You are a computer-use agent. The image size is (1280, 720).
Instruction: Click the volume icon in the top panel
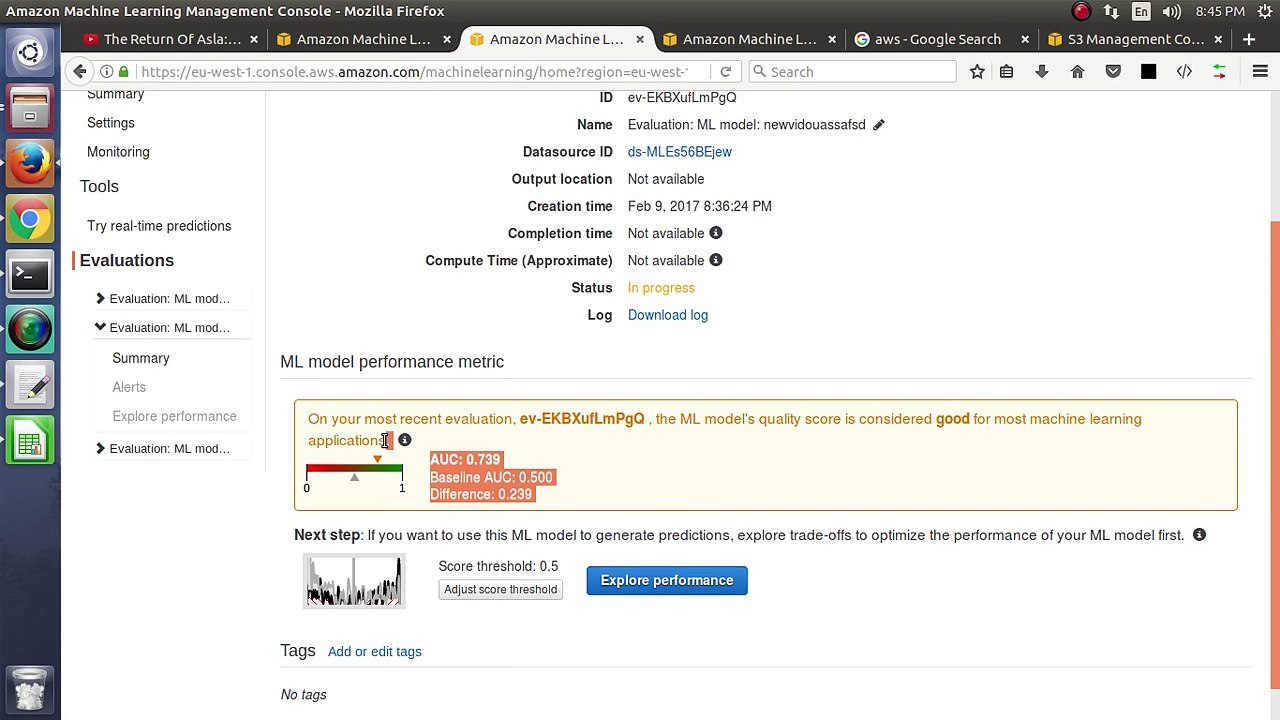pyautogui.click(x=1171, y=12)
